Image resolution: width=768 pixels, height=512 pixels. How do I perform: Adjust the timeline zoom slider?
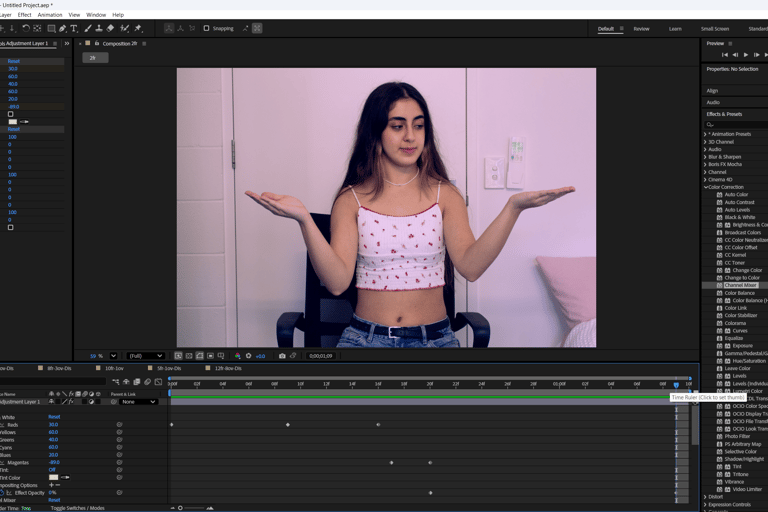coord(180,508)
